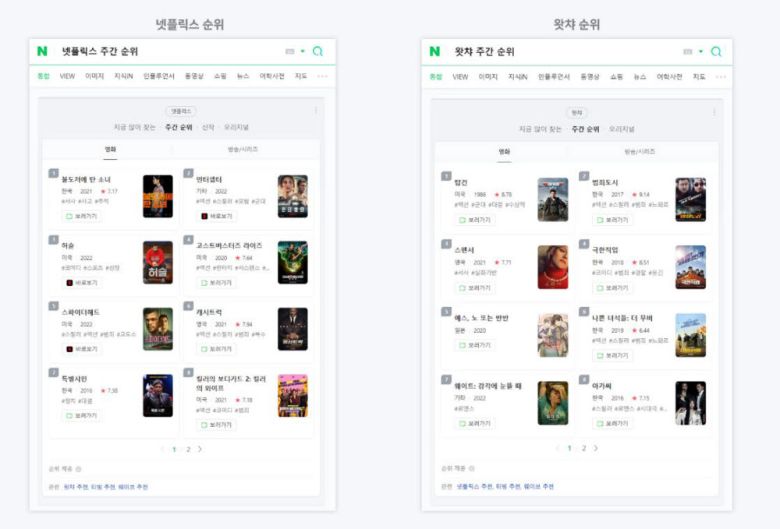Screen dimensions: 780x529
Task: Open the more-options dots on the Watcha card
Action: pos(714,112)
